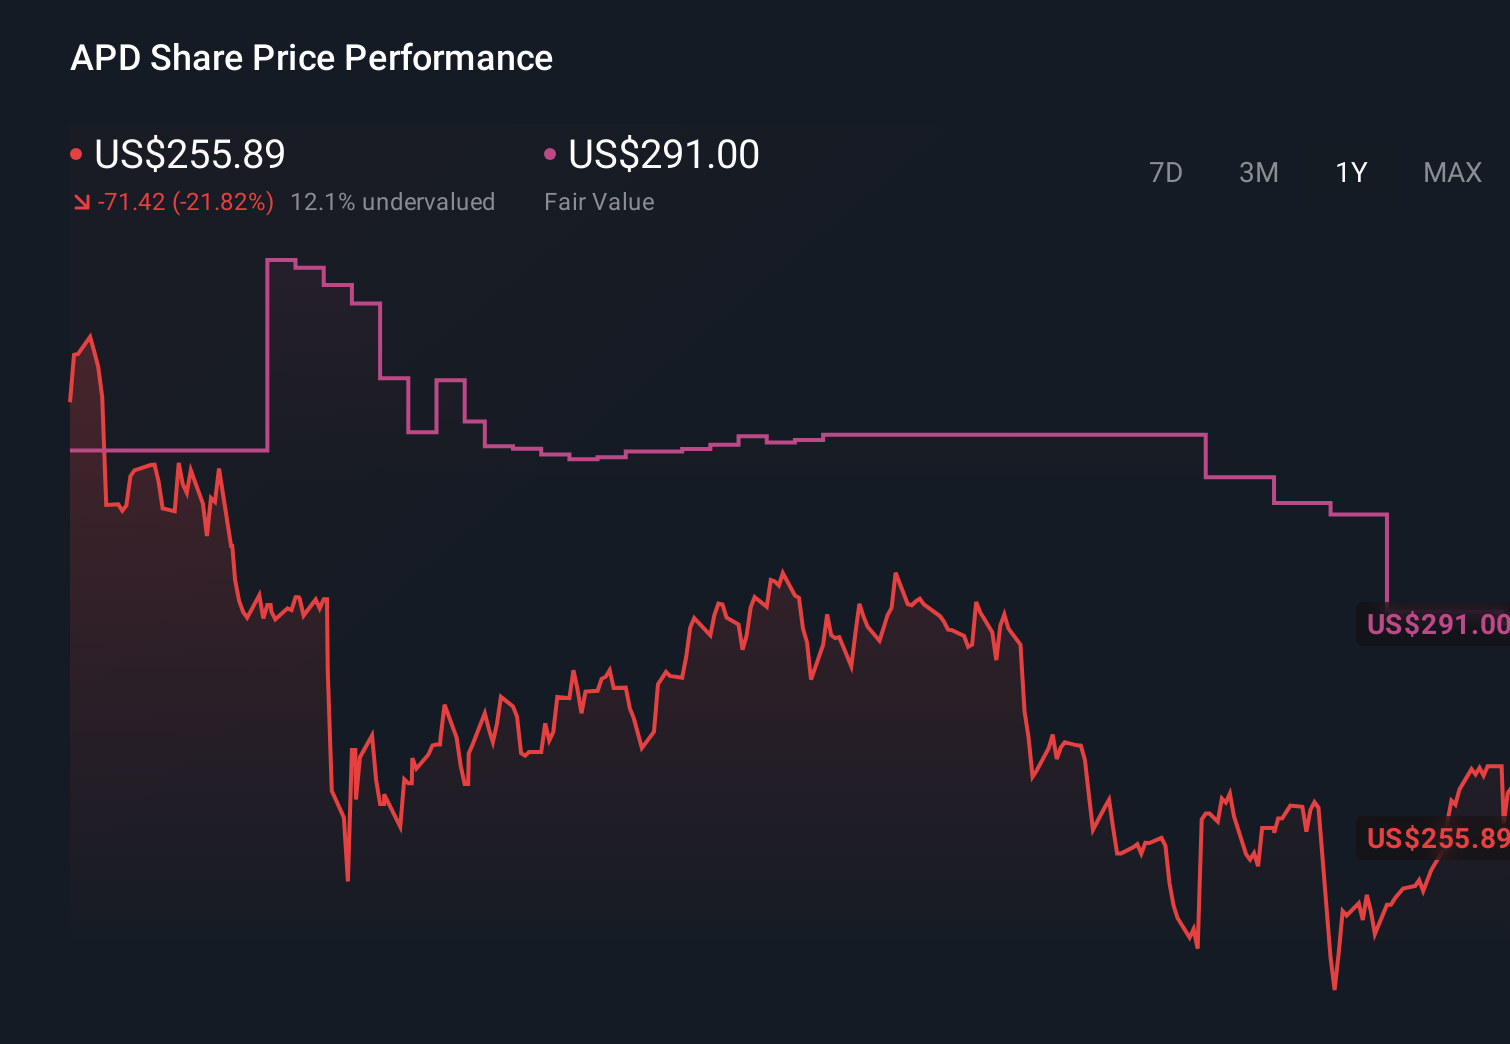
Task: Select the 1Y time range
Action: 1350,173
